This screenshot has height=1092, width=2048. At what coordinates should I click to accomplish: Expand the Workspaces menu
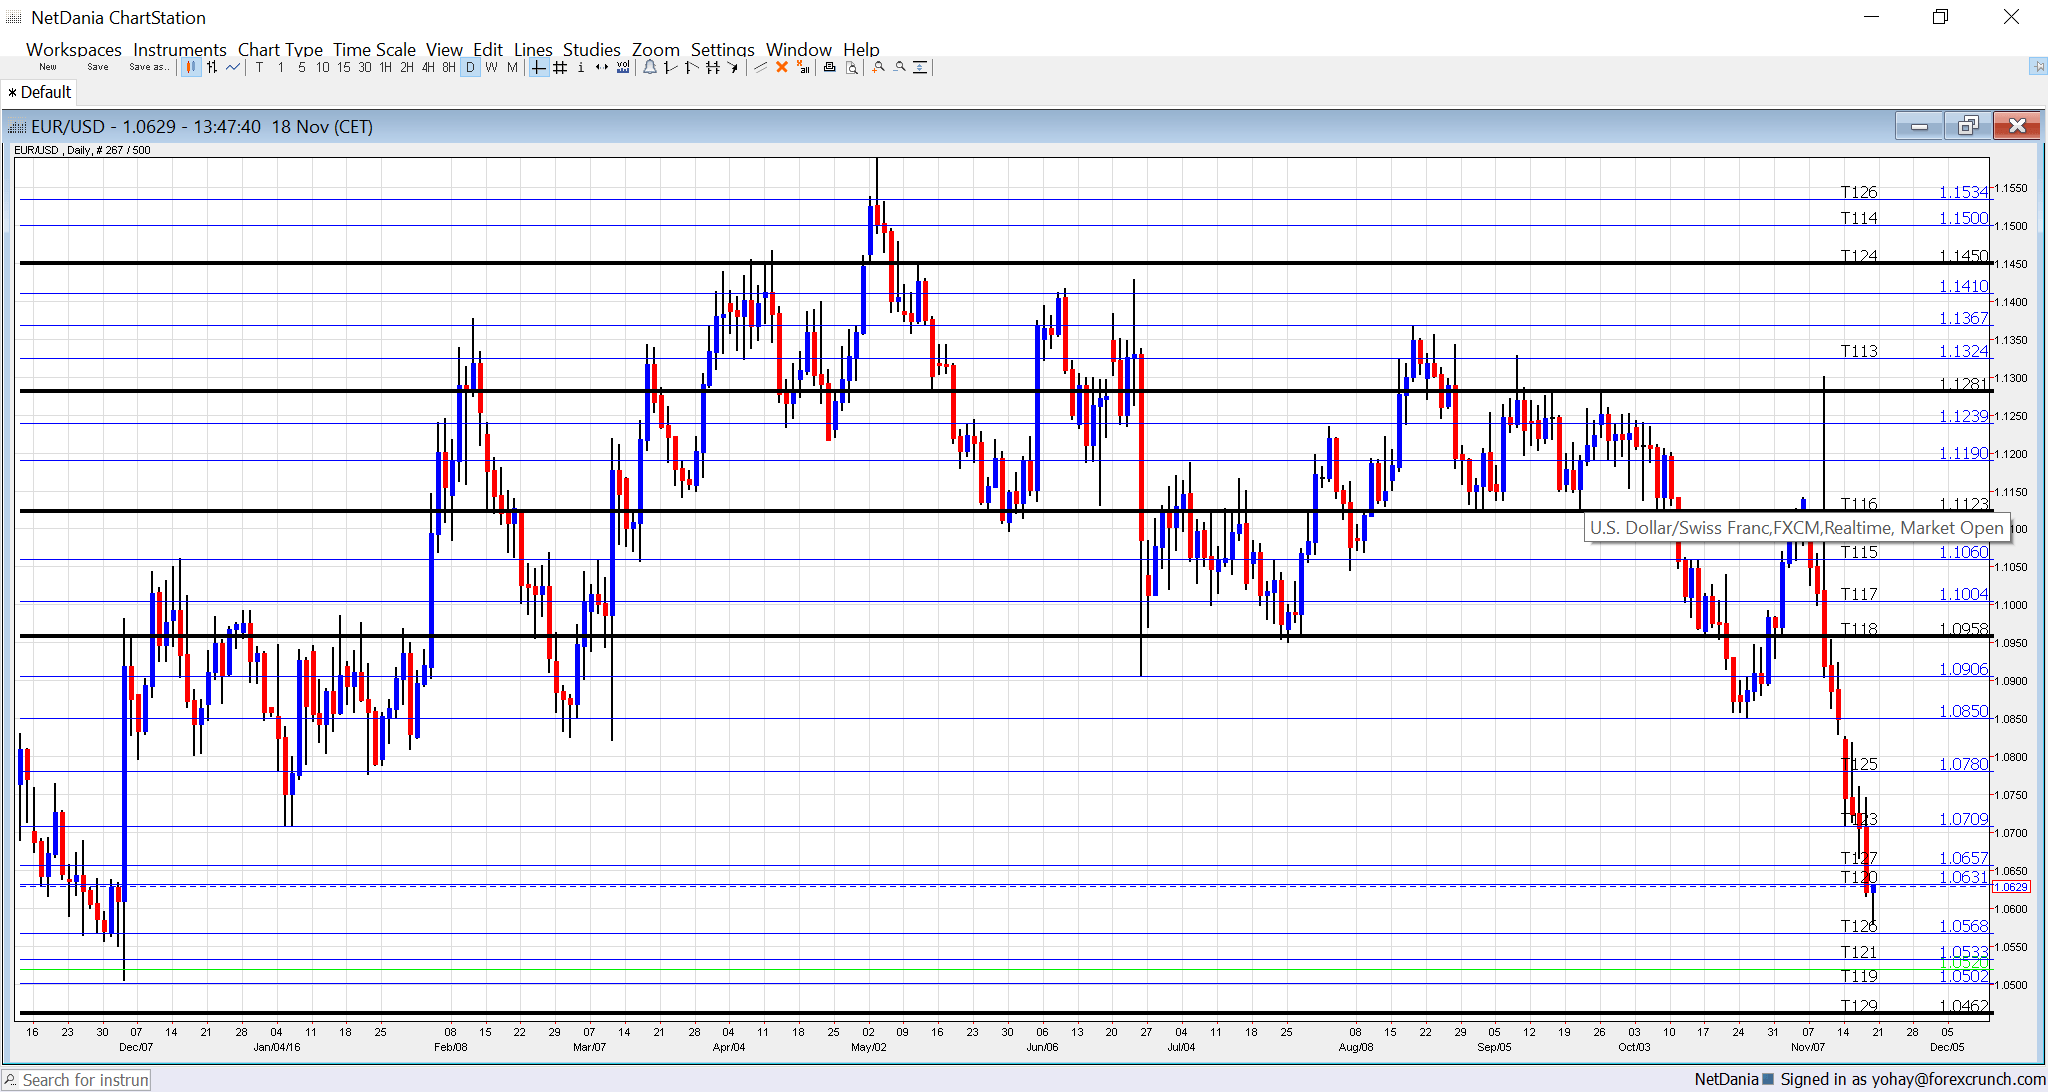[x=73, y=49]
